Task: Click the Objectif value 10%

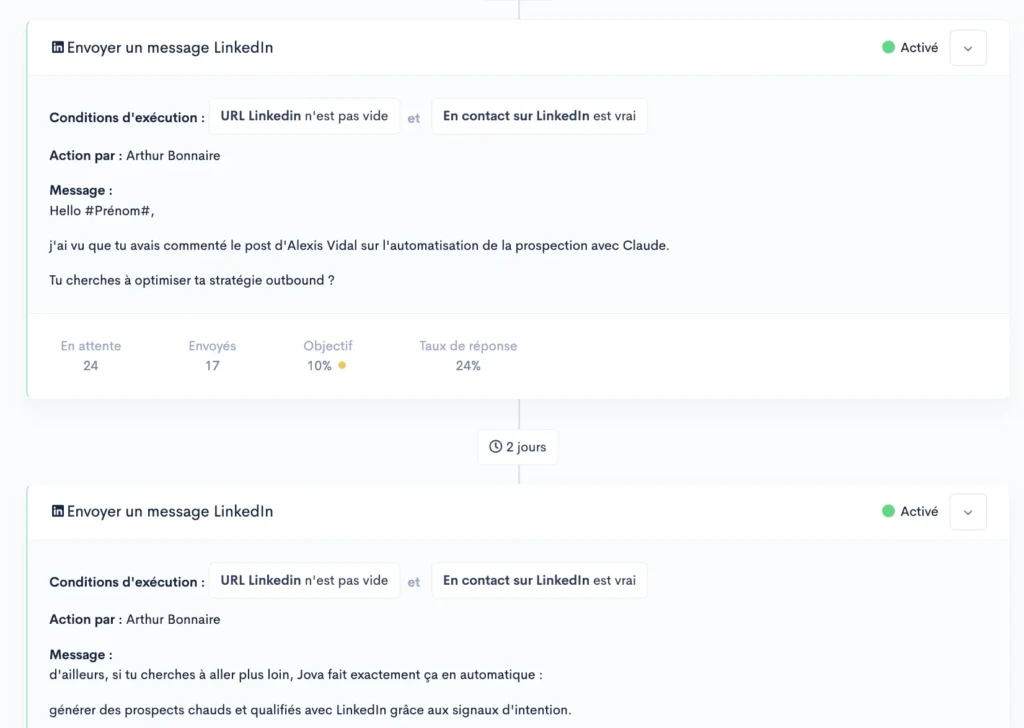Action: (x=319, y=366)
